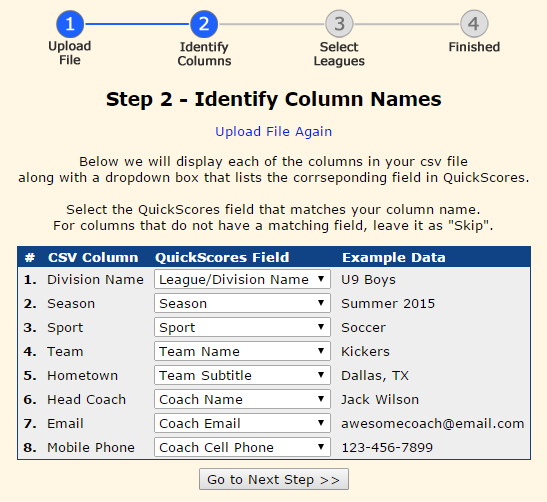Click the Example Data header
Screen dimensions: 547x502
[x=394, y=257]
